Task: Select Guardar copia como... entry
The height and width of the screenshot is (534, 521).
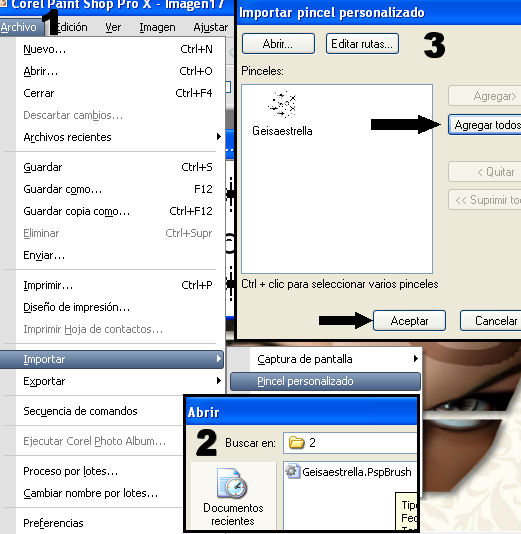Action: click(118, 211)
